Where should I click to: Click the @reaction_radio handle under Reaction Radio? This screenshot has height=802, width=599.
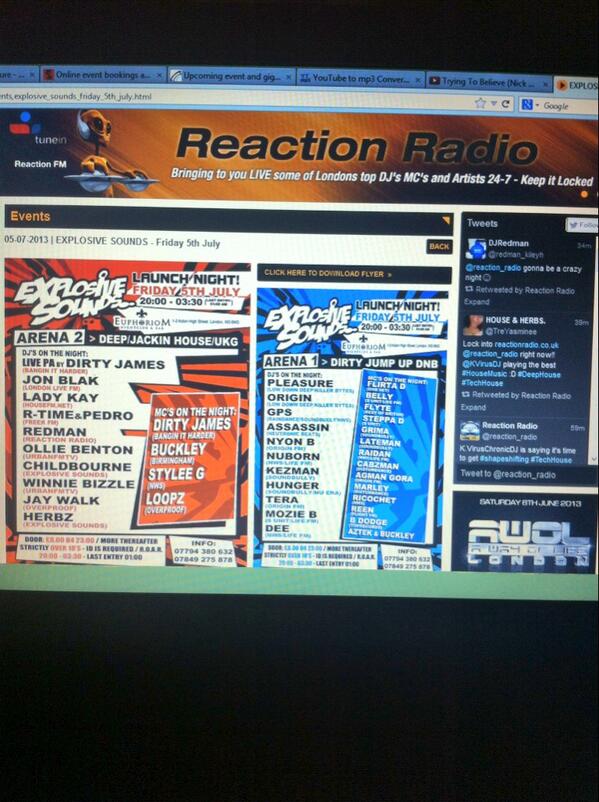click(x=509, y=437)
